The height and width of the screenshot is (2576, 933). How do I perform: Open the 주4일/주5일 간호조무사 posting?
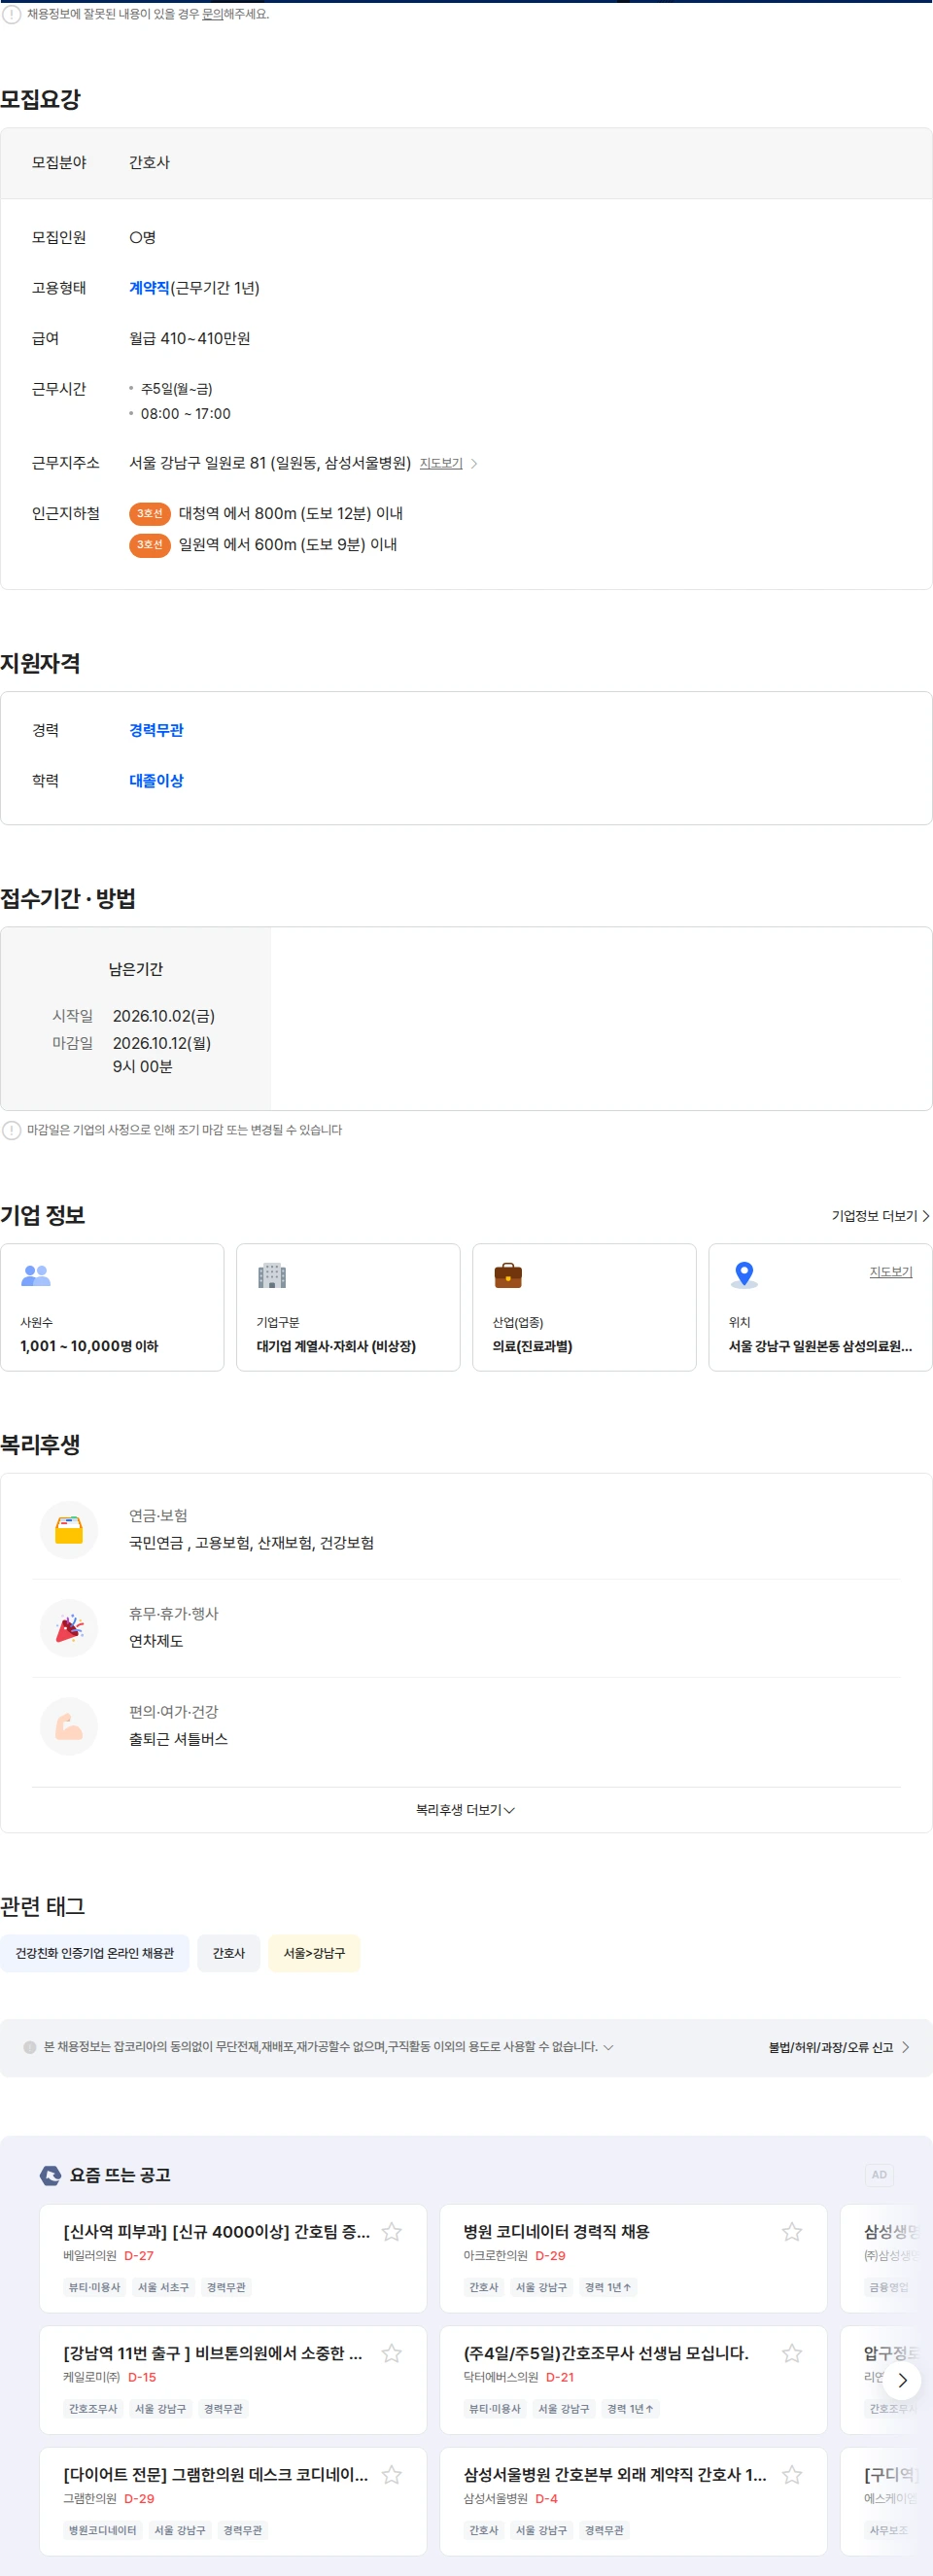(x=606, y=2353)
